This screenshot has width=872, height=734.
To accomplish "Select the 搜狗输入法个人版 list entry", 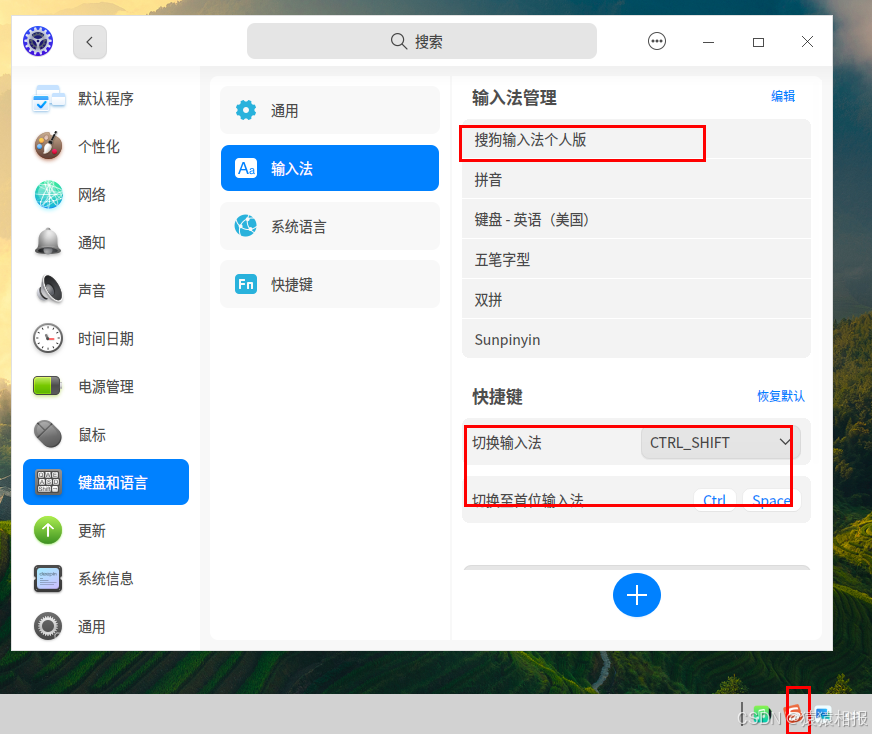I will click(x=582, y=143).
